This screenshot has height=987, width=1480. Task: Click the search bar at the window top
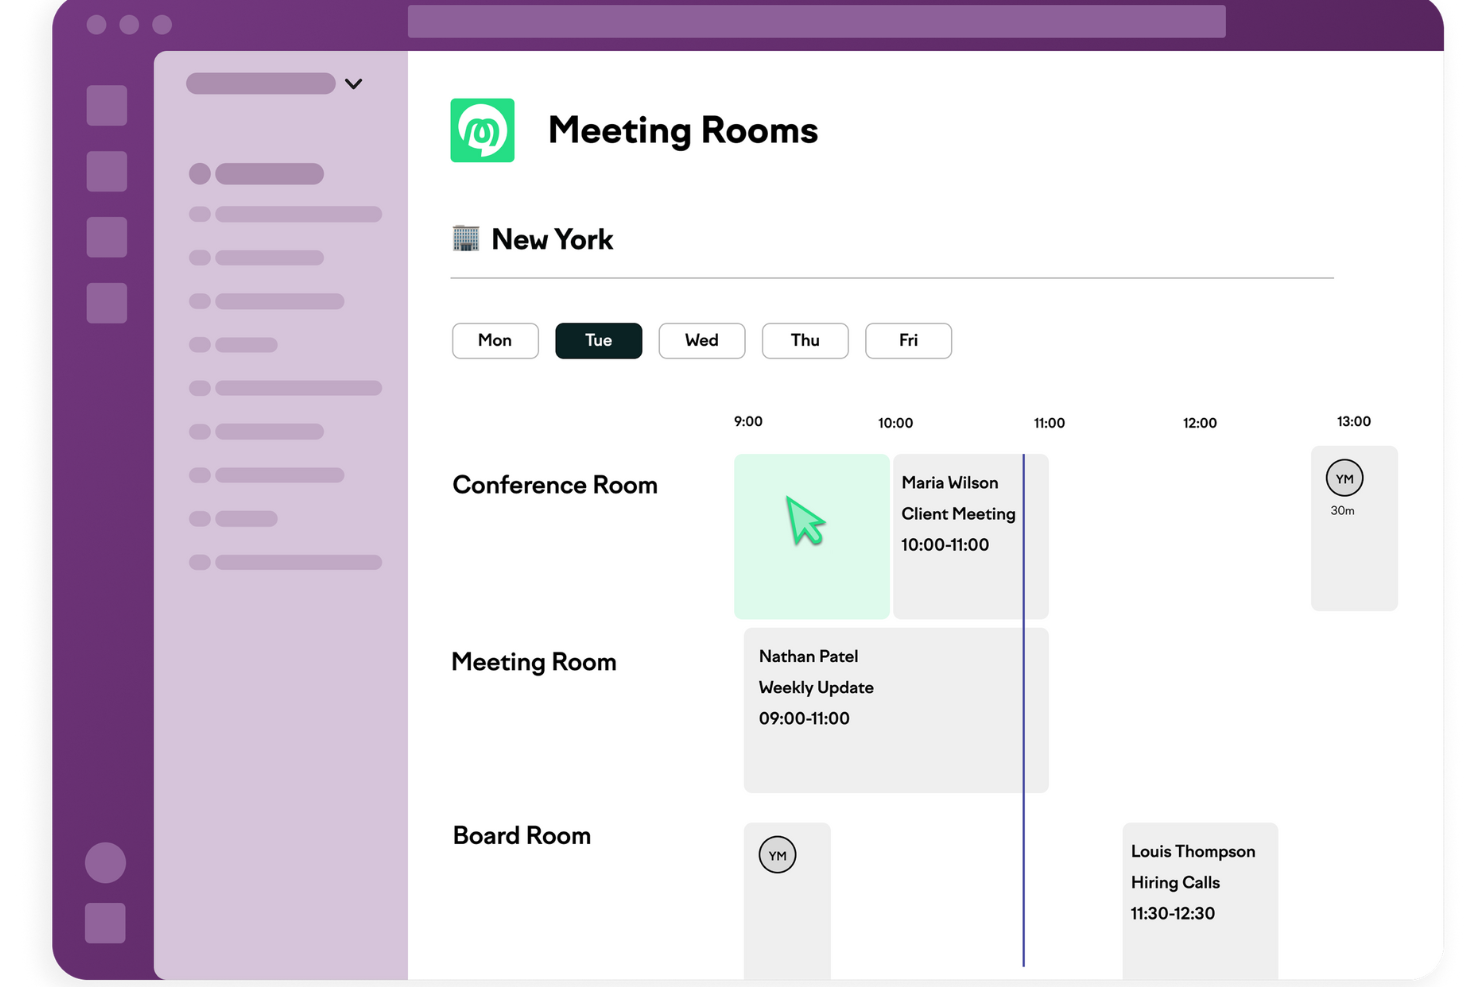[x=816, y=21]
